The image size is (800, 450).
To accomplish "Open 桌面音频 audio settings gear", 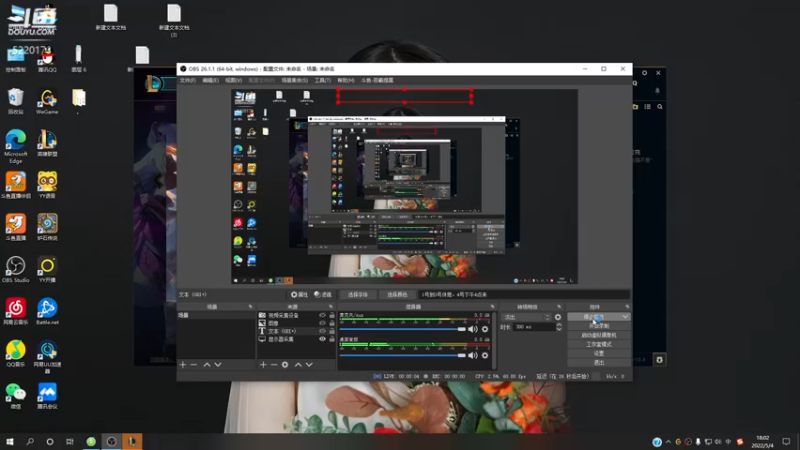I will [x=485, y=355].
